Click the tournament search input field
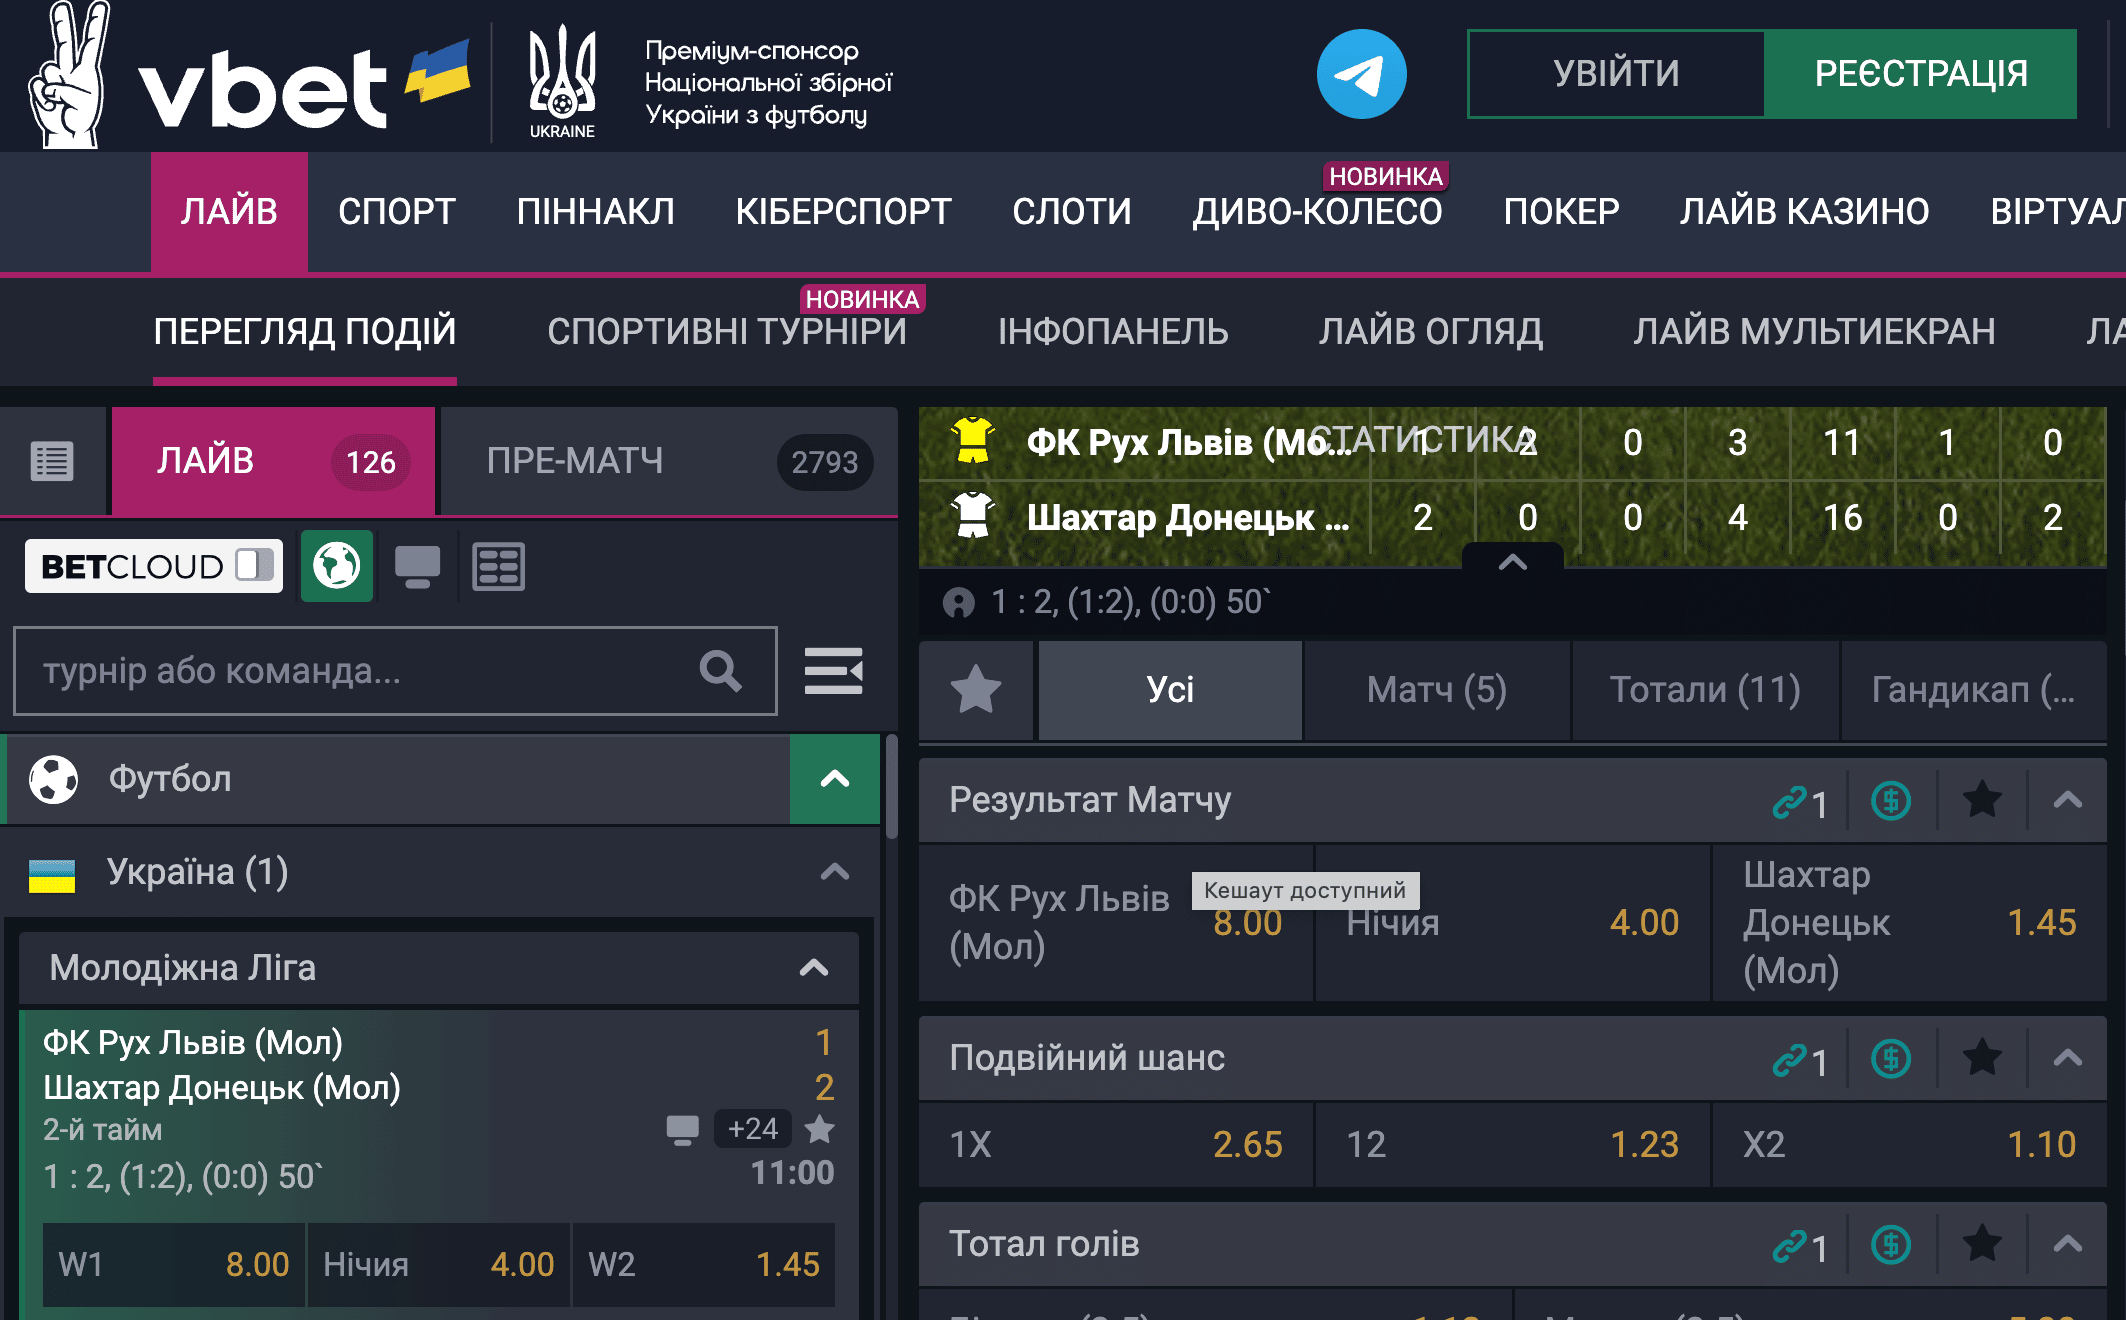2126x1320 pixels. point(350,671)
